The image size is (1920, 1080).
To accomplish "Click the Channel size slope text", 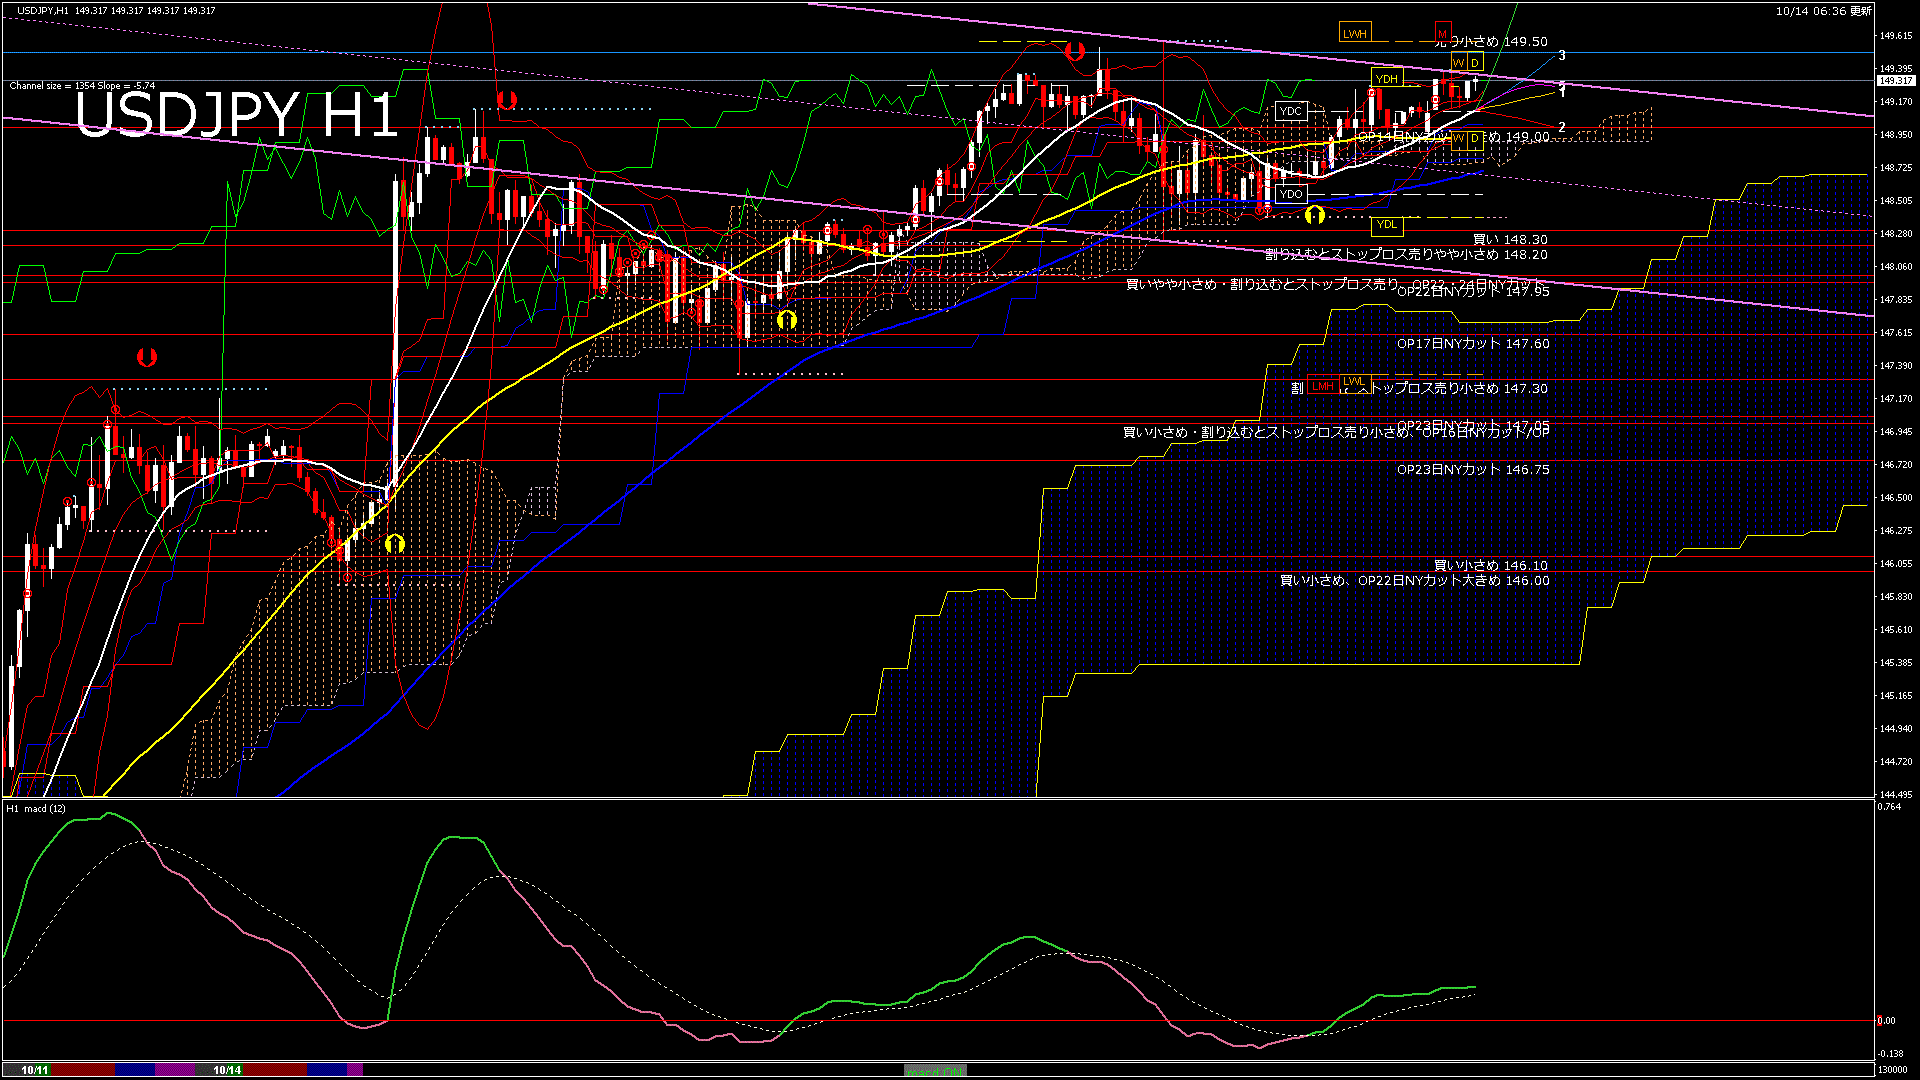I will [82, 86].
